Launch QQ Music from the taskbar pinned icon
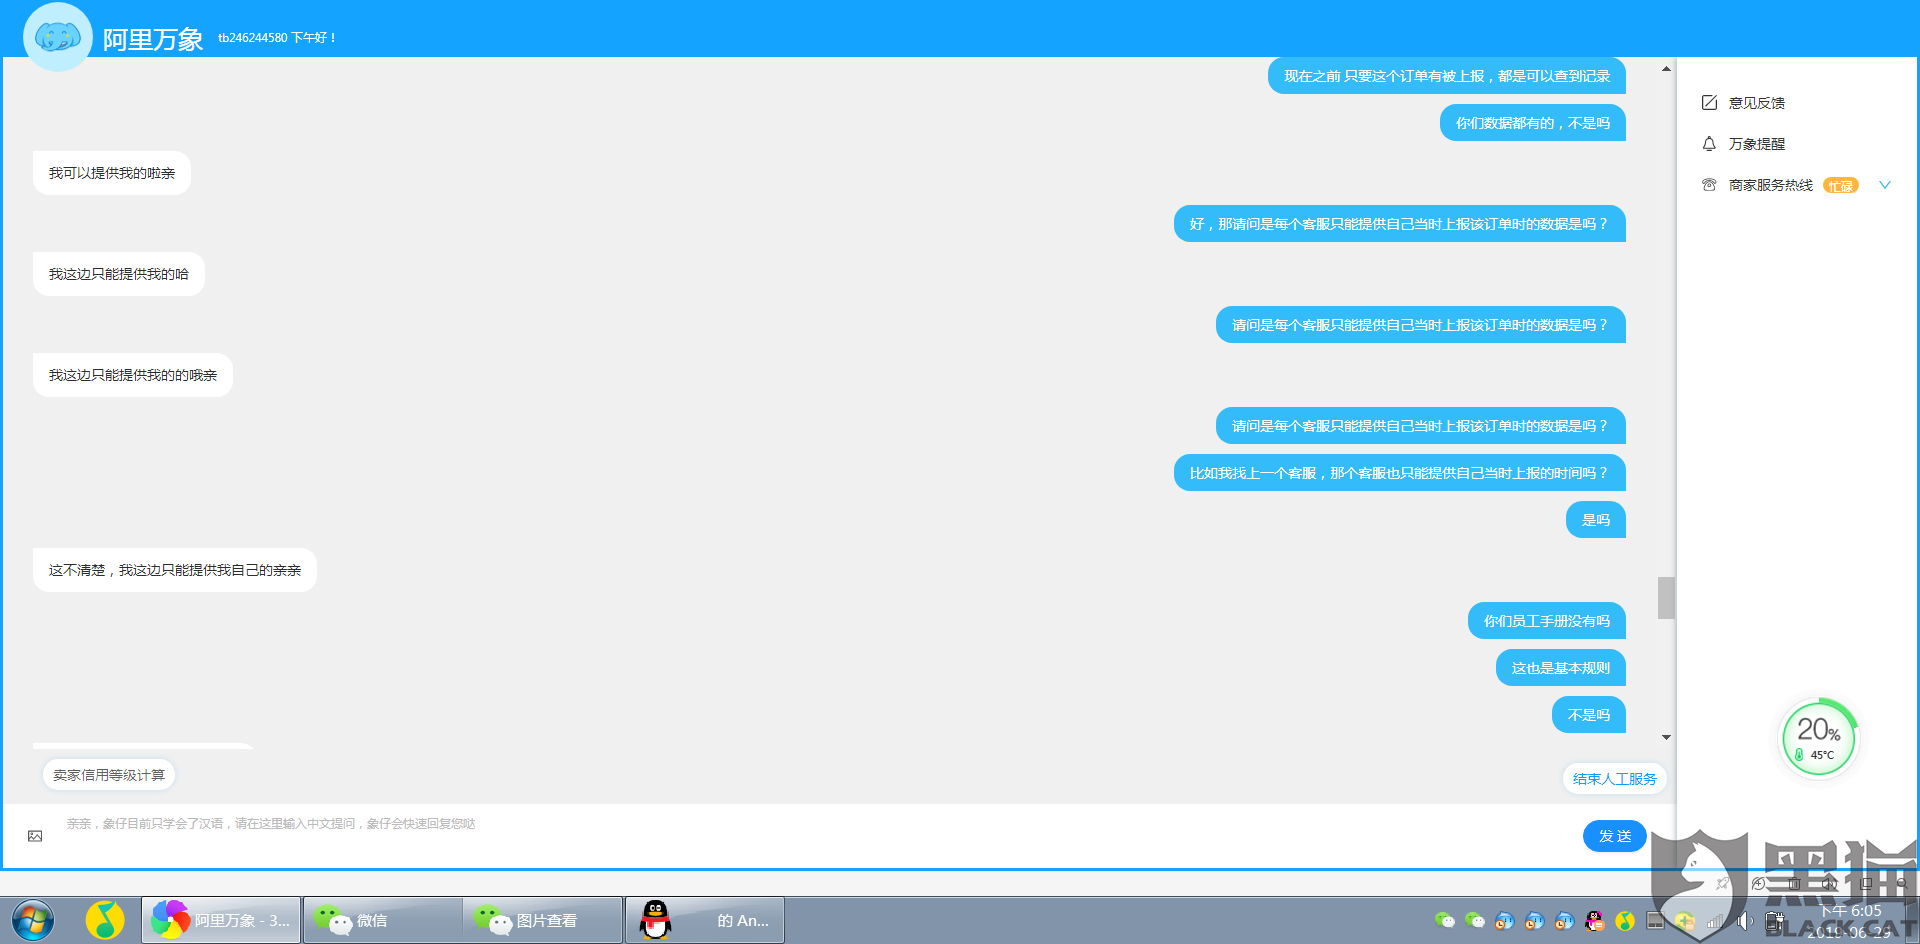This screenshot has height=944, width=1920. (x=105, y=920)
